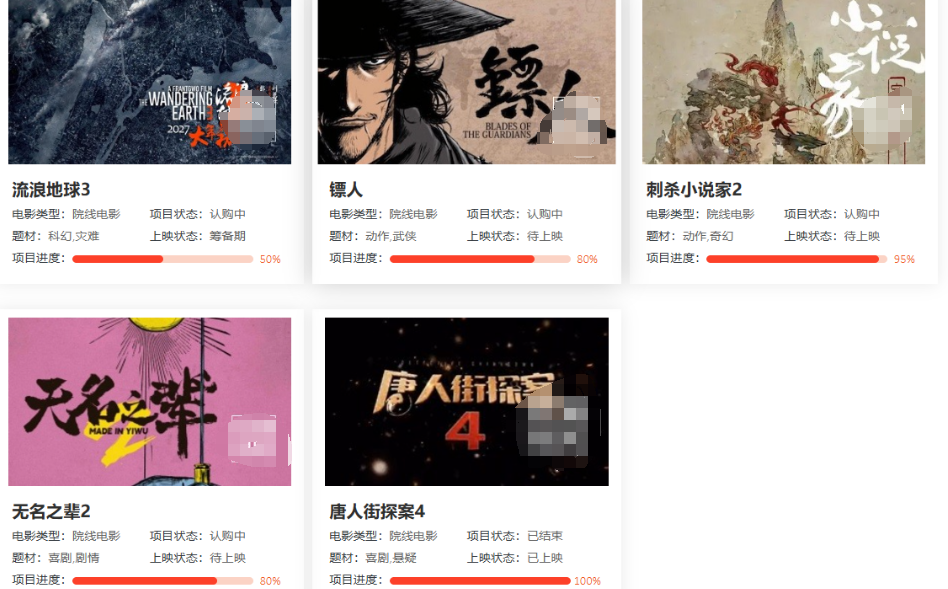The width and height of the screenshot is (948, 589).
Task: Click the blurred QR code on 刺杀小说家2 poster
Action: tap(887, 119)
